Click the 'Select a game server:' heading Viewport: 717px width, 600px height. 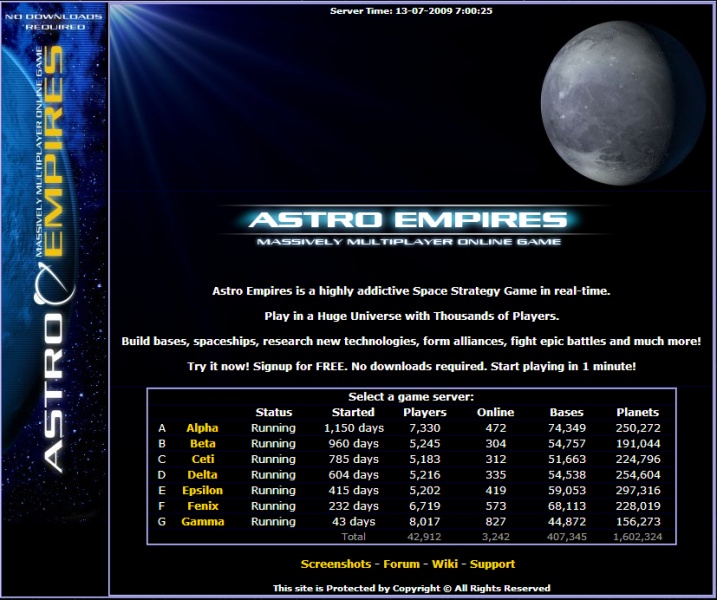[x=411, y=396]
